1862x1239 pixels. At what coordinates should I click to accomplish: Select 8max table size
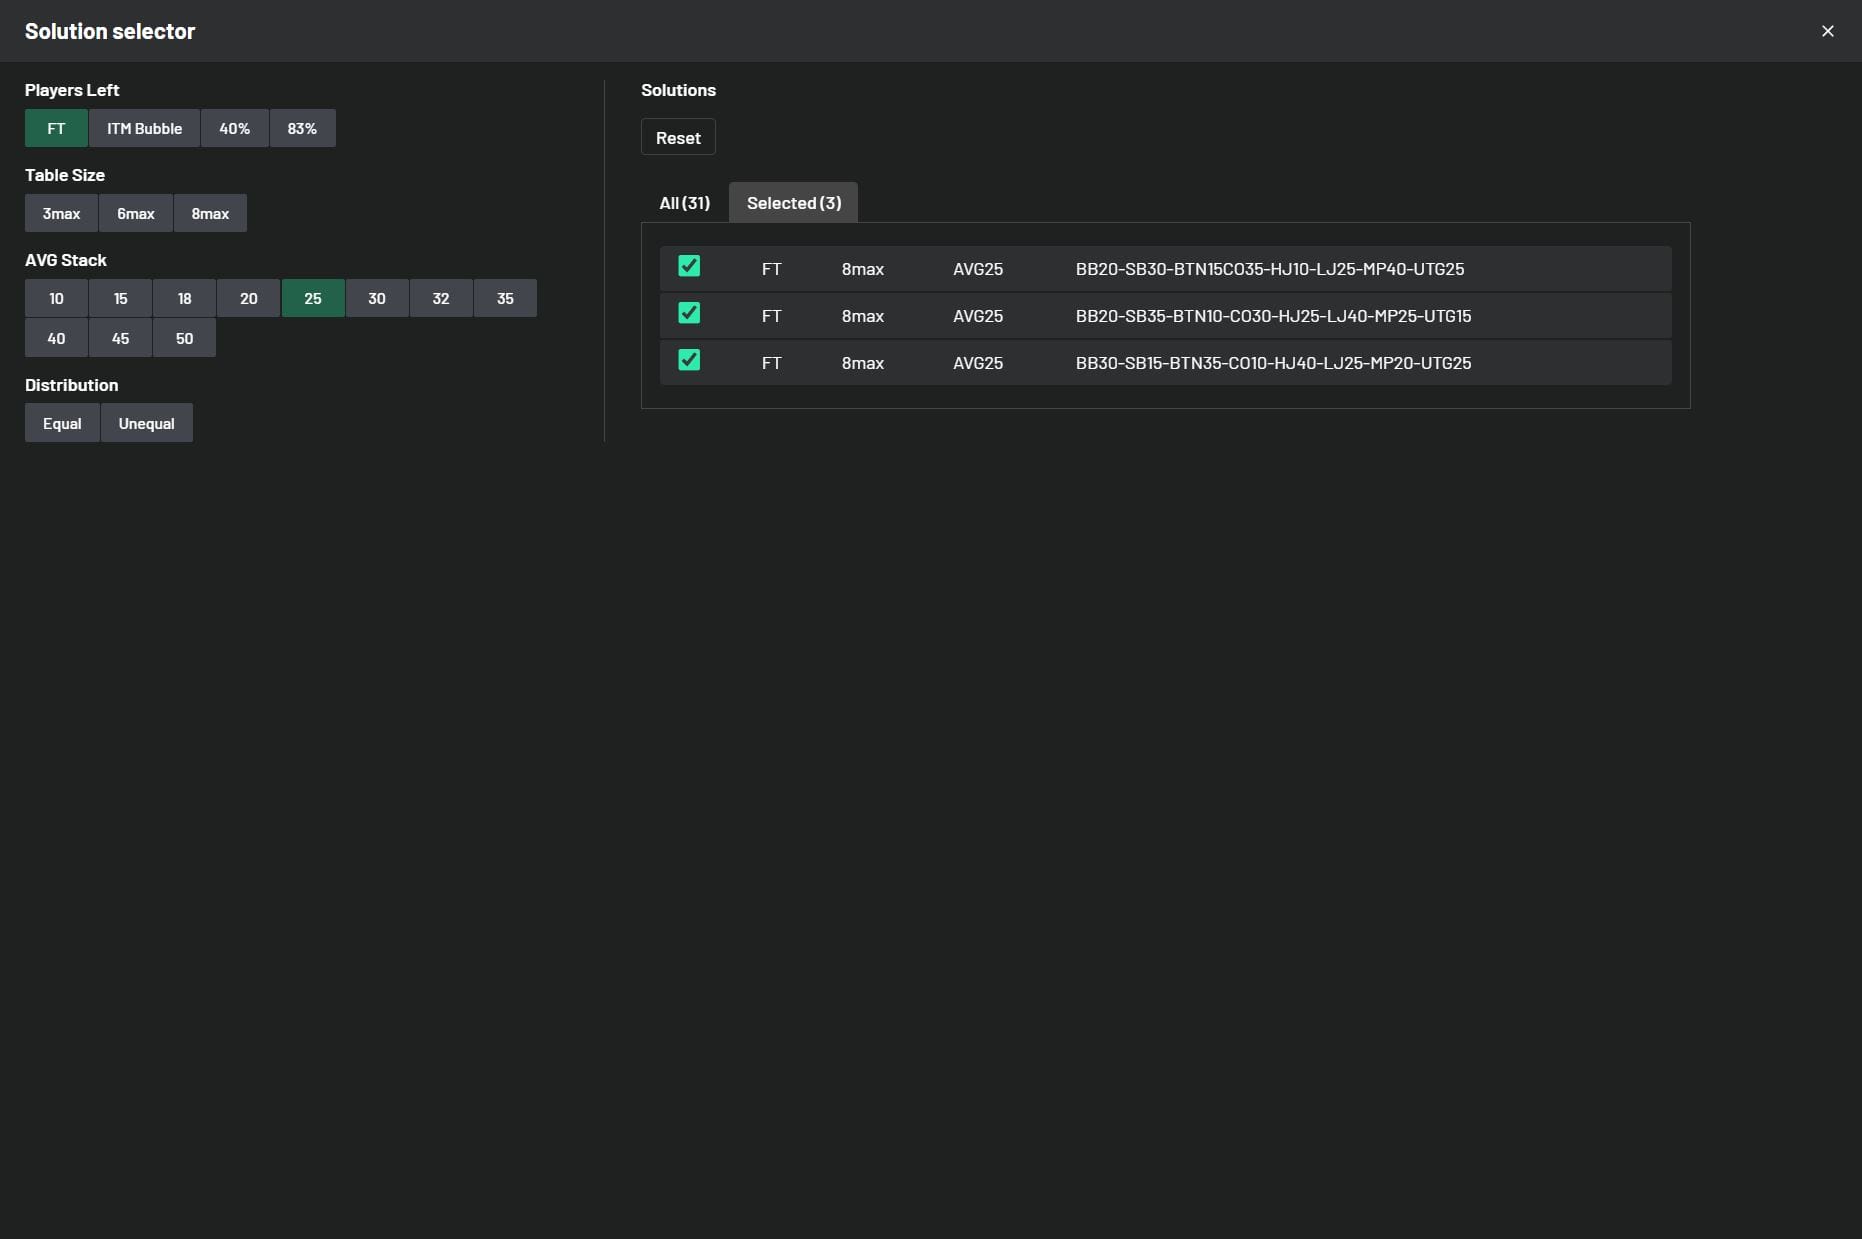pyautogui.click(x=210, y=214)
